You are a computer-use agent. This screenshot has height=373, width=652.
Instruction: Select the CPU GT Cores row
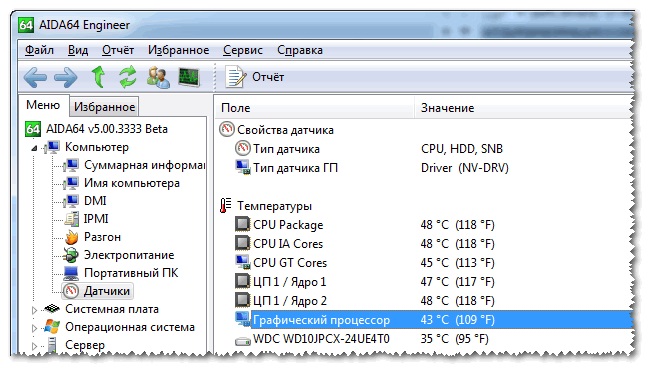click(x=424, y=263)
